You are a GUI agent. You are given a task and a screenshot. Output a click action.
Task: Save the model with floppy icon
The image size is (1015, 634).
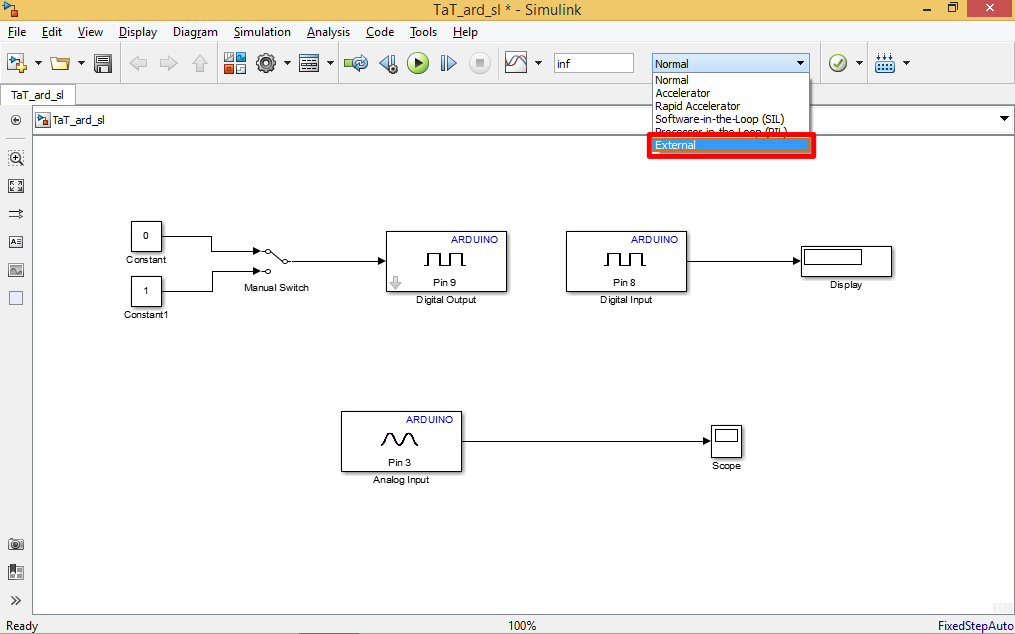pyautogui.click(x=103, y=63)
